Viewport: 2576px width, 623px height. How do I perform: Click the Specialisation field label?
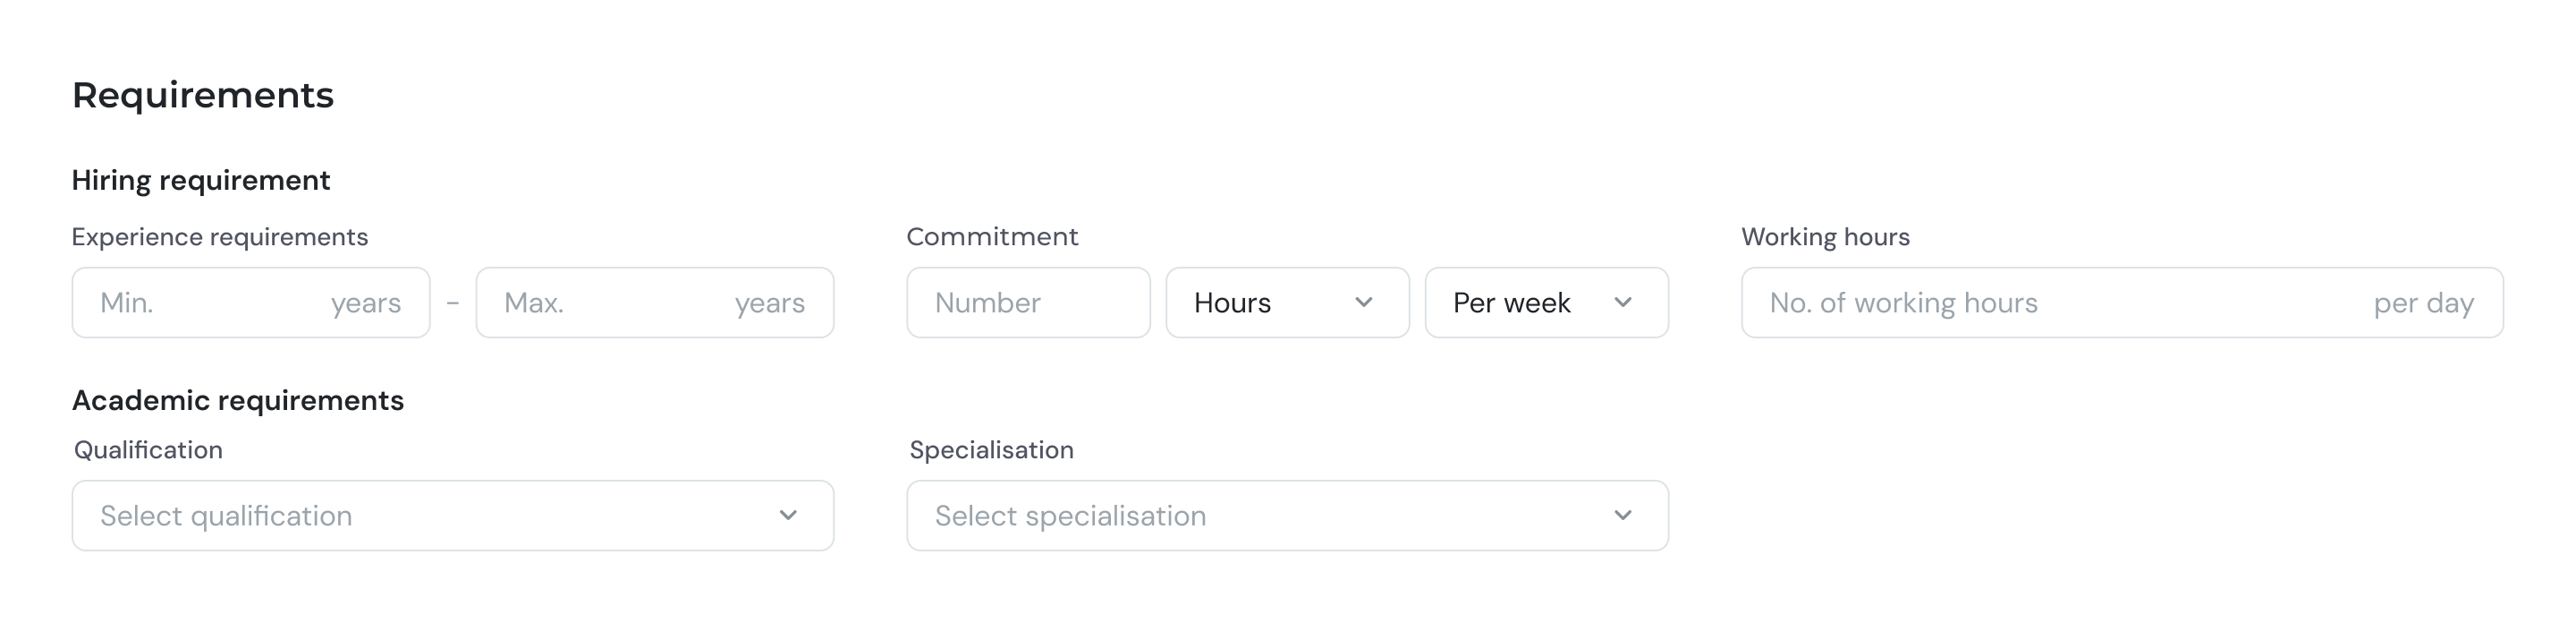pyautogui.click(x=991, y=451)
